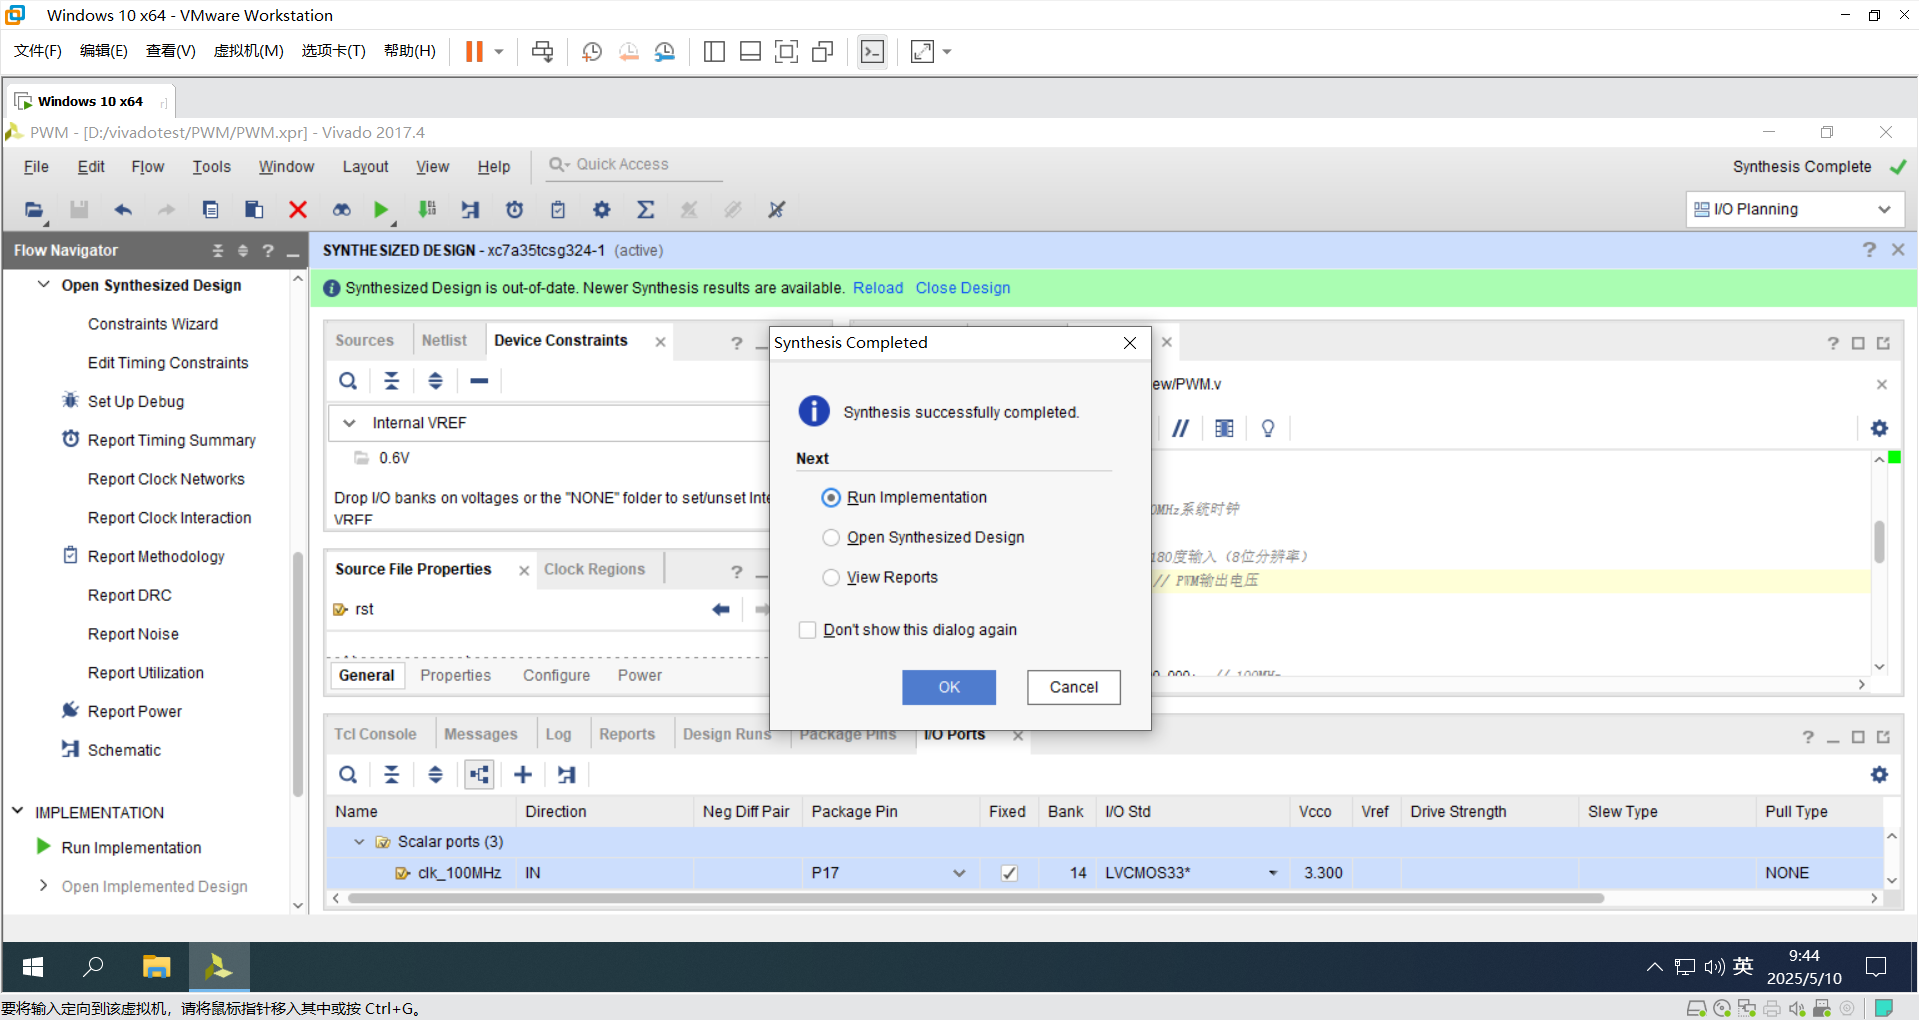The image size is (1919, 1020).
Task: Switch to the Netlist tab
Action: click(444, 341)
